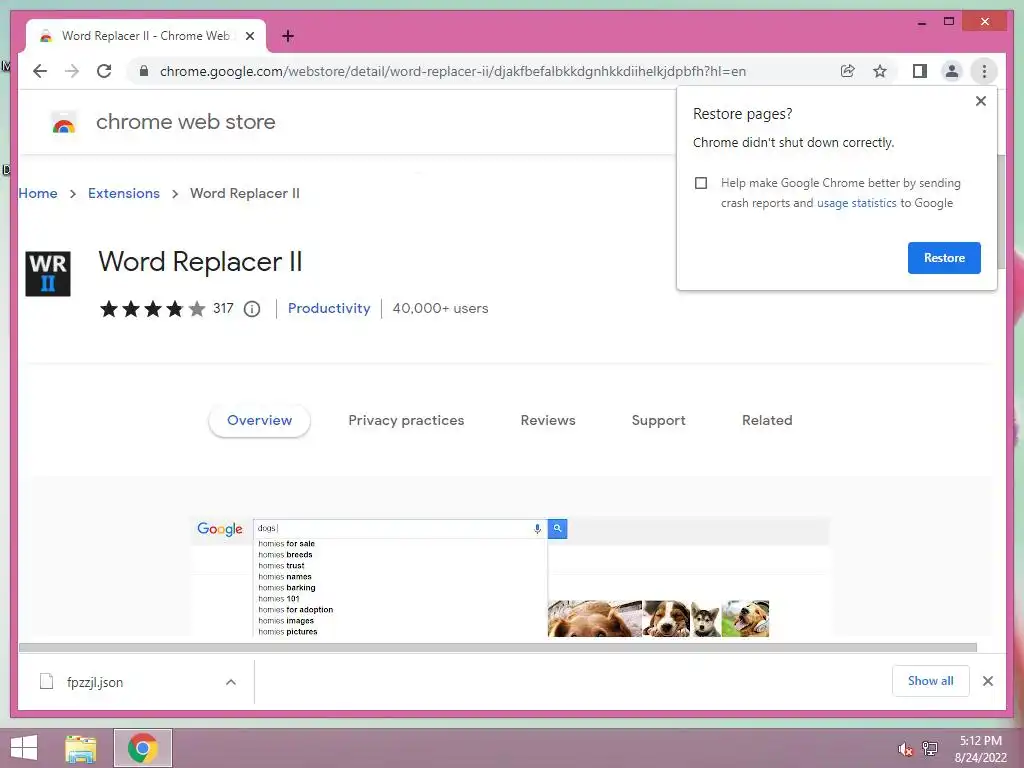Click the Word Replacer II heading
The height and width of the screenshot is (768, 1024).
(200, 262)
